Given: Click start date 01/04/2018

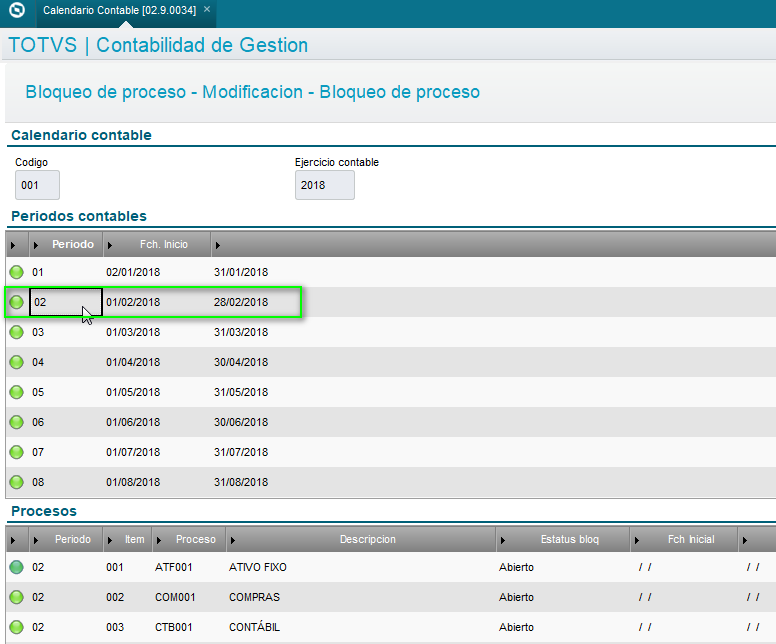Looking at the screenshot, I should 133,362.
